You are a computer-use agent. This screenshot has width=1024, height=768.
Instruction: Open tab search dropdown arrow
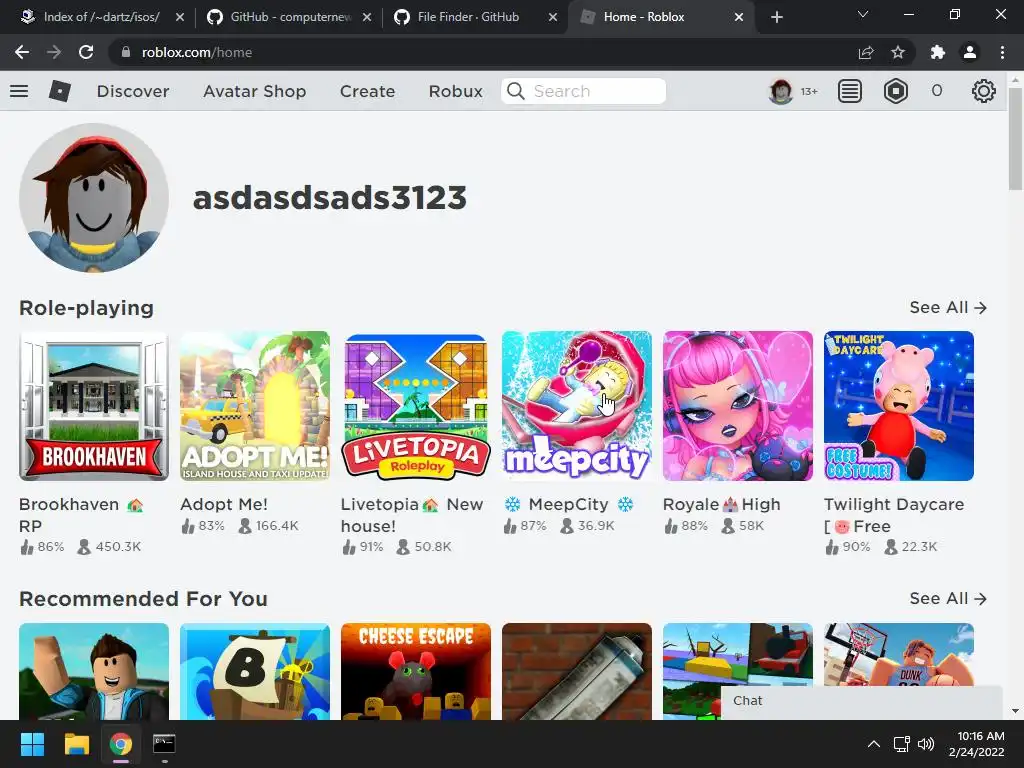(x=863, y=14)
